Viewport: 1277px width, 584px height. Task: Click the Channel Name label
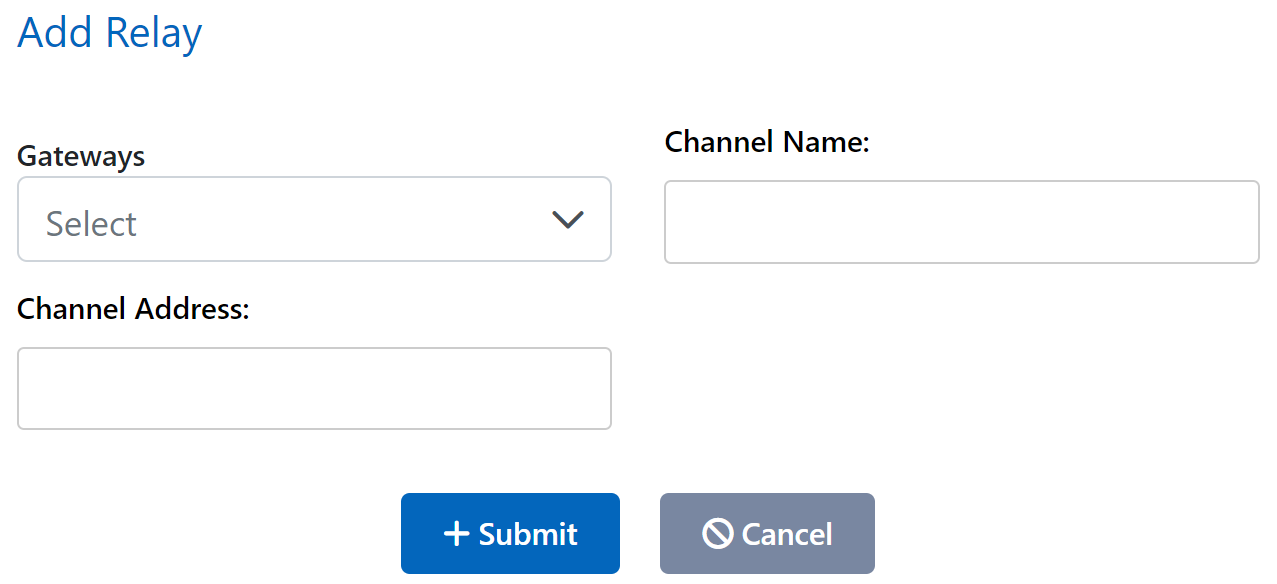766,142
